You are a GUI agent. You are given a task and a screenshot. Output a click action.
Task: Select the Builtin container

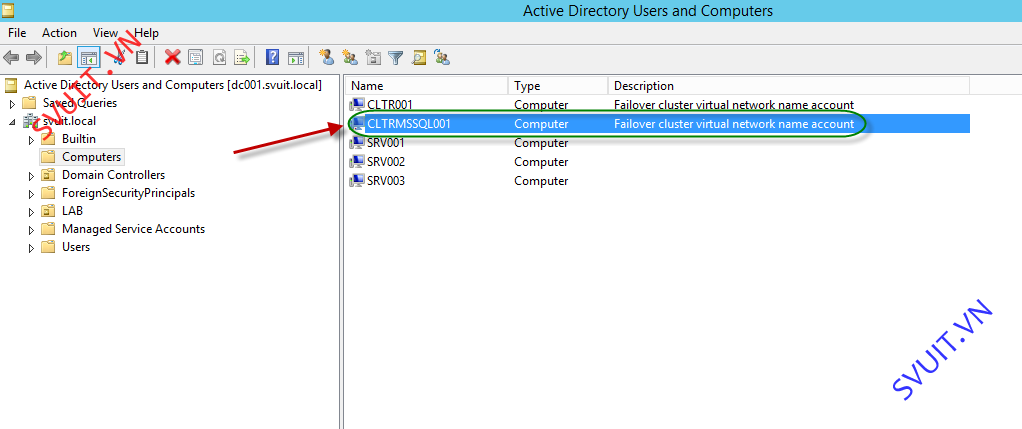click(x=79, y=139)
